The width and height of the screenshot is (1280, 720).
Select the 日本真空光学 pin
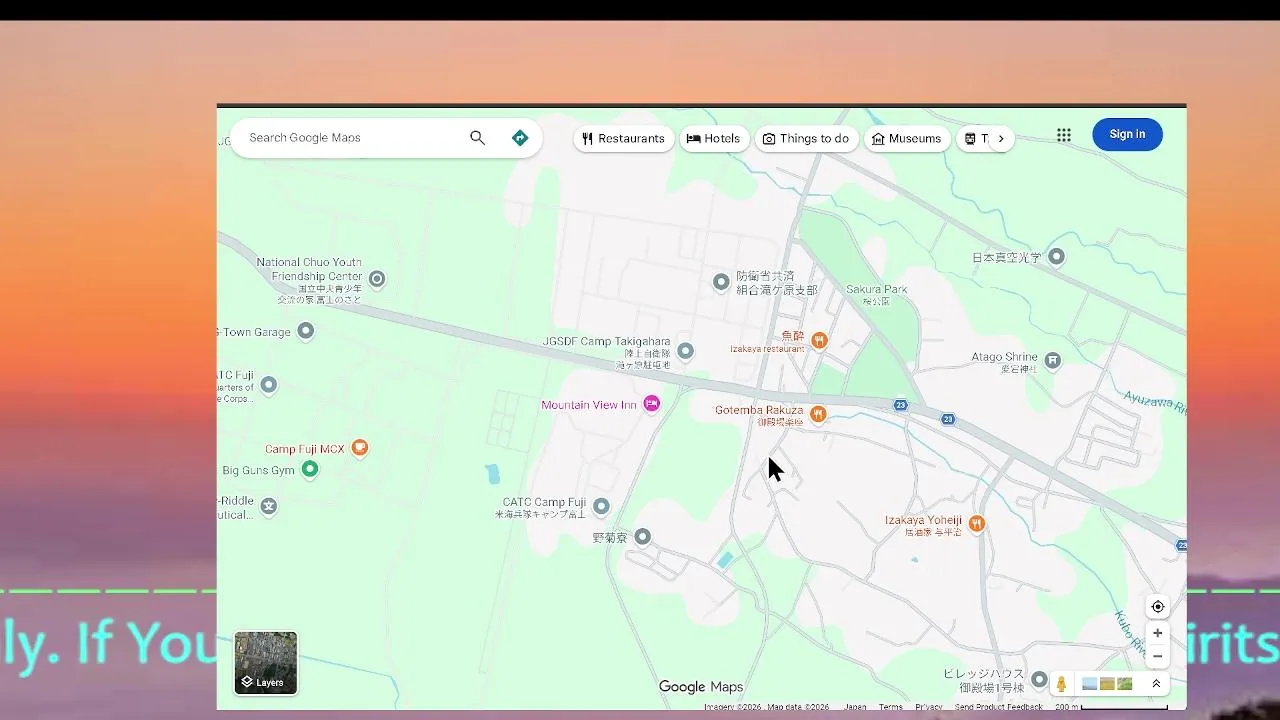1056,257
